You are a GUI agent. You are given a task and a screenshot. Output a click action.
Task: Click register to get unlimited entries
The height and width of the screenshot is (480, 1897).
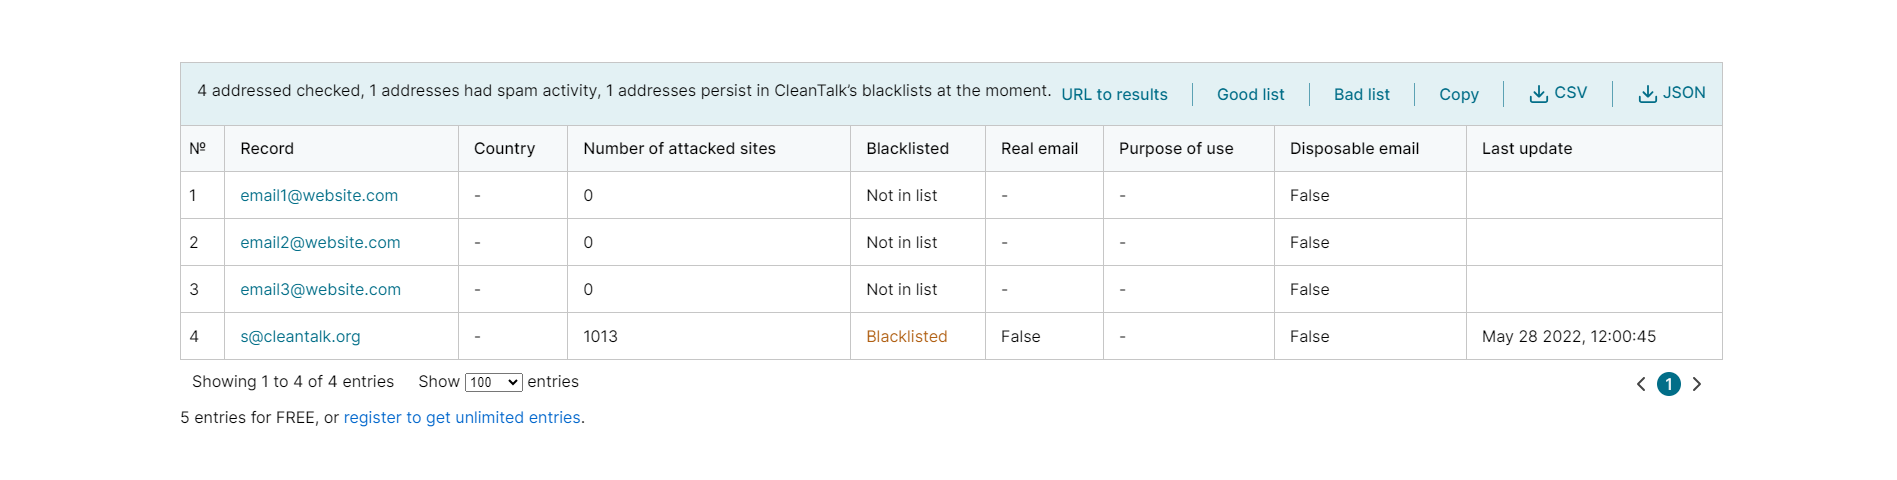click(x=462, y=417)
